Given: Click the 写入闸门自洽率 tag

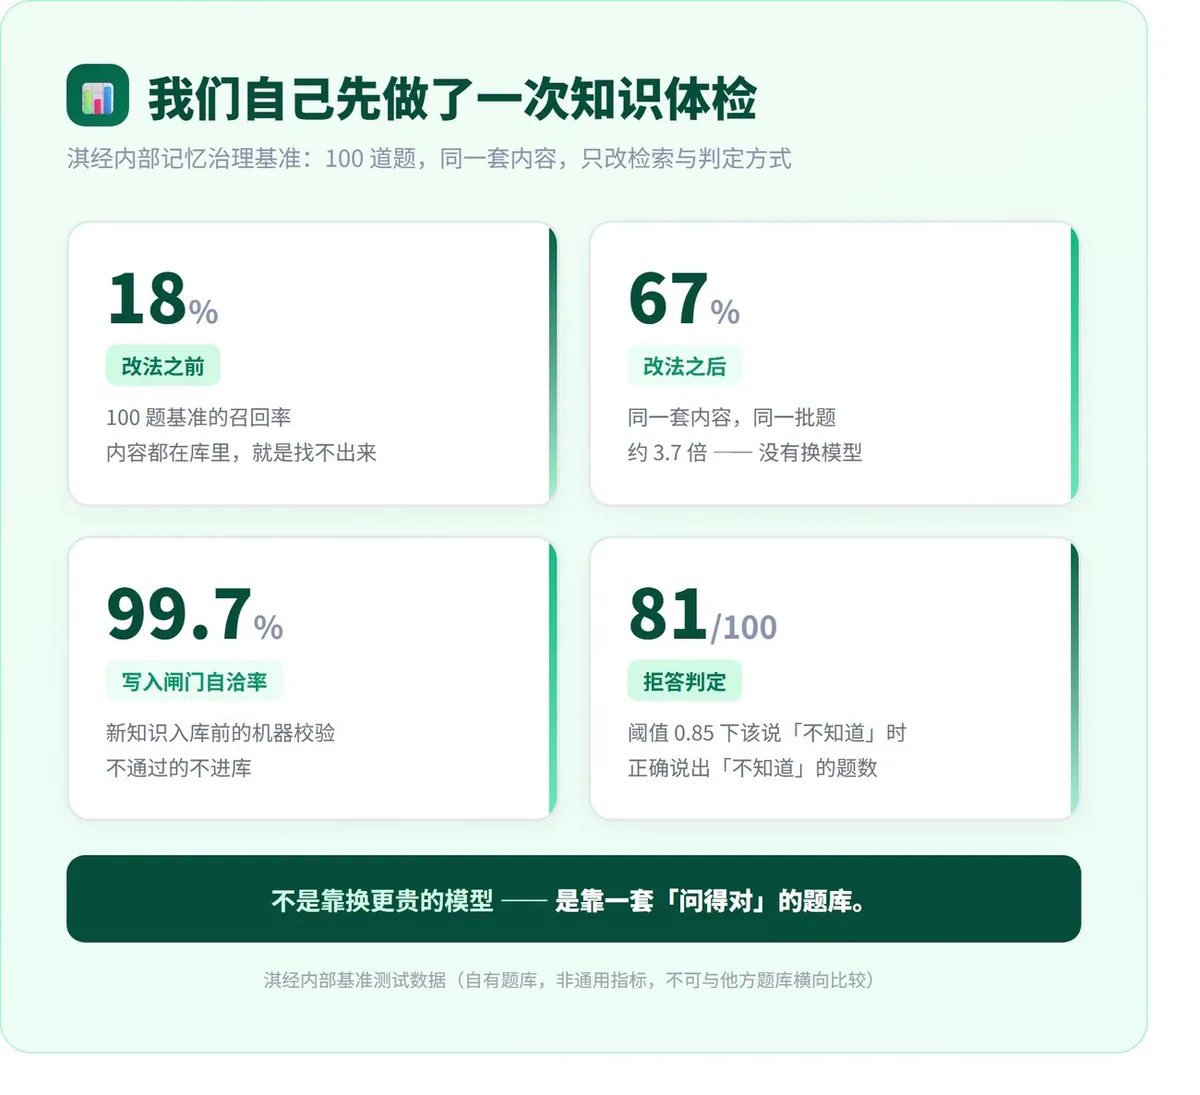Looking at the screenshot, I should (194, 681).
